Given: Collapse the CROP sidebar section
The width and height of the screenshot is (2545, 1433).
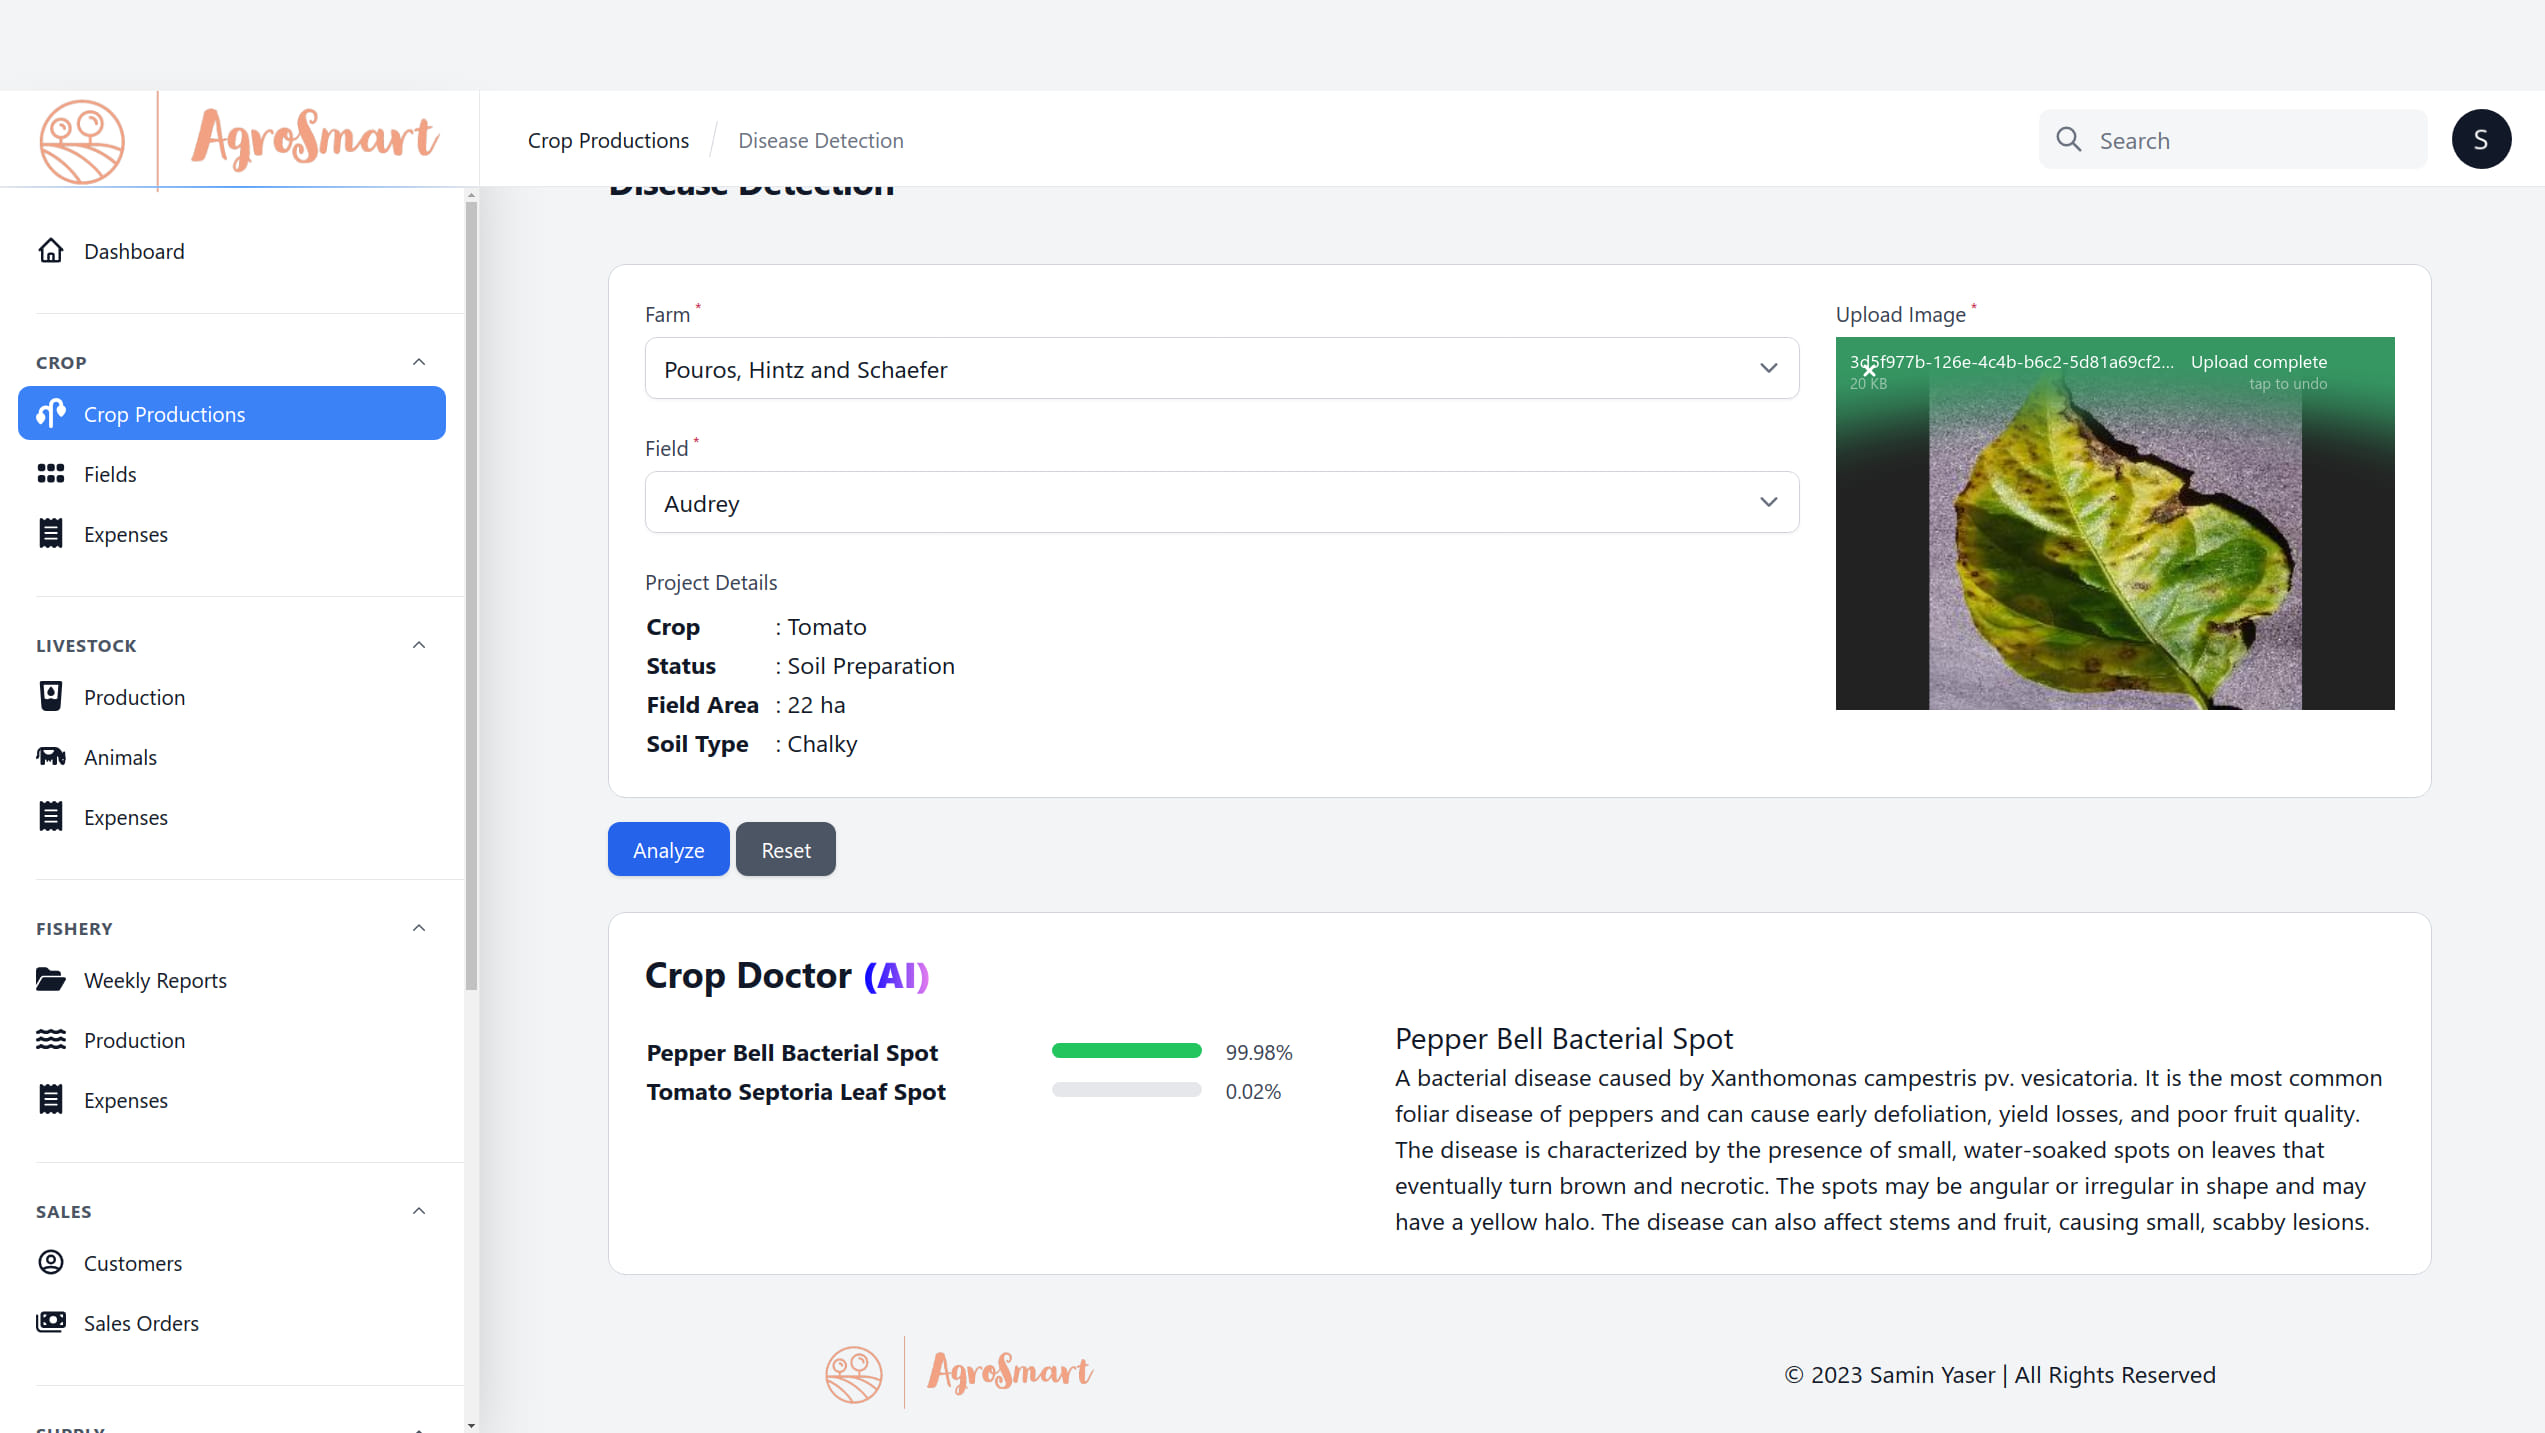Looking at the screenshot, I should pos(419,362).
